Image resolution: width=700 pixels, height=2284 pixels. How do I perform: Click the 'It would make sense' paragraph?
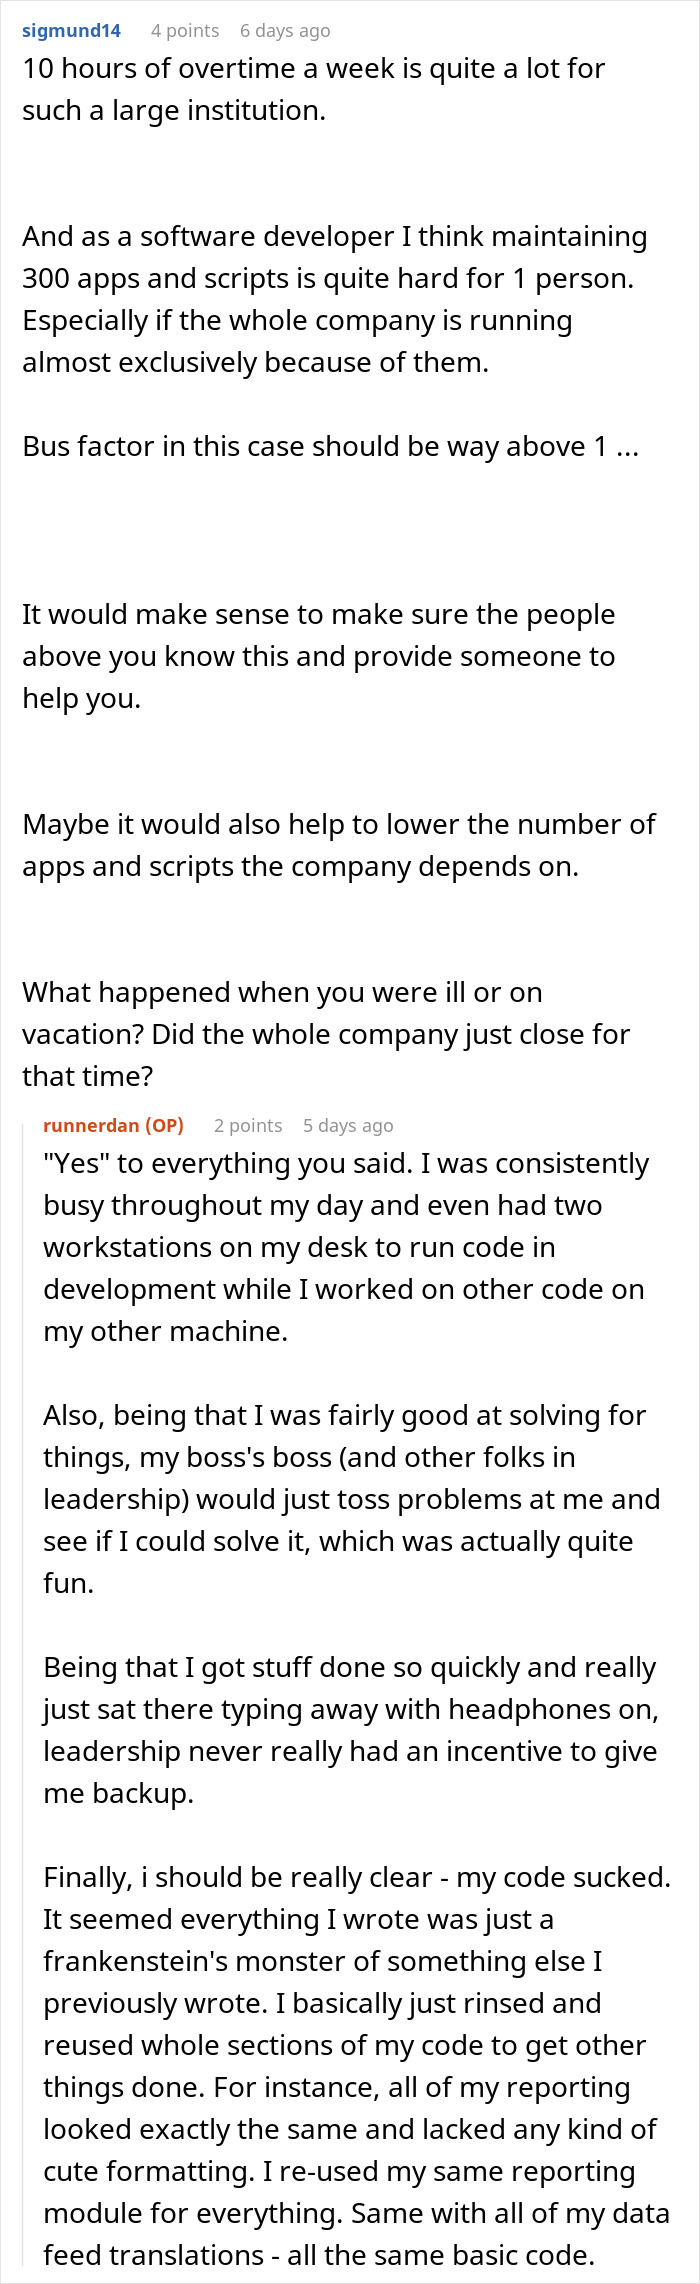coord(319,656)
